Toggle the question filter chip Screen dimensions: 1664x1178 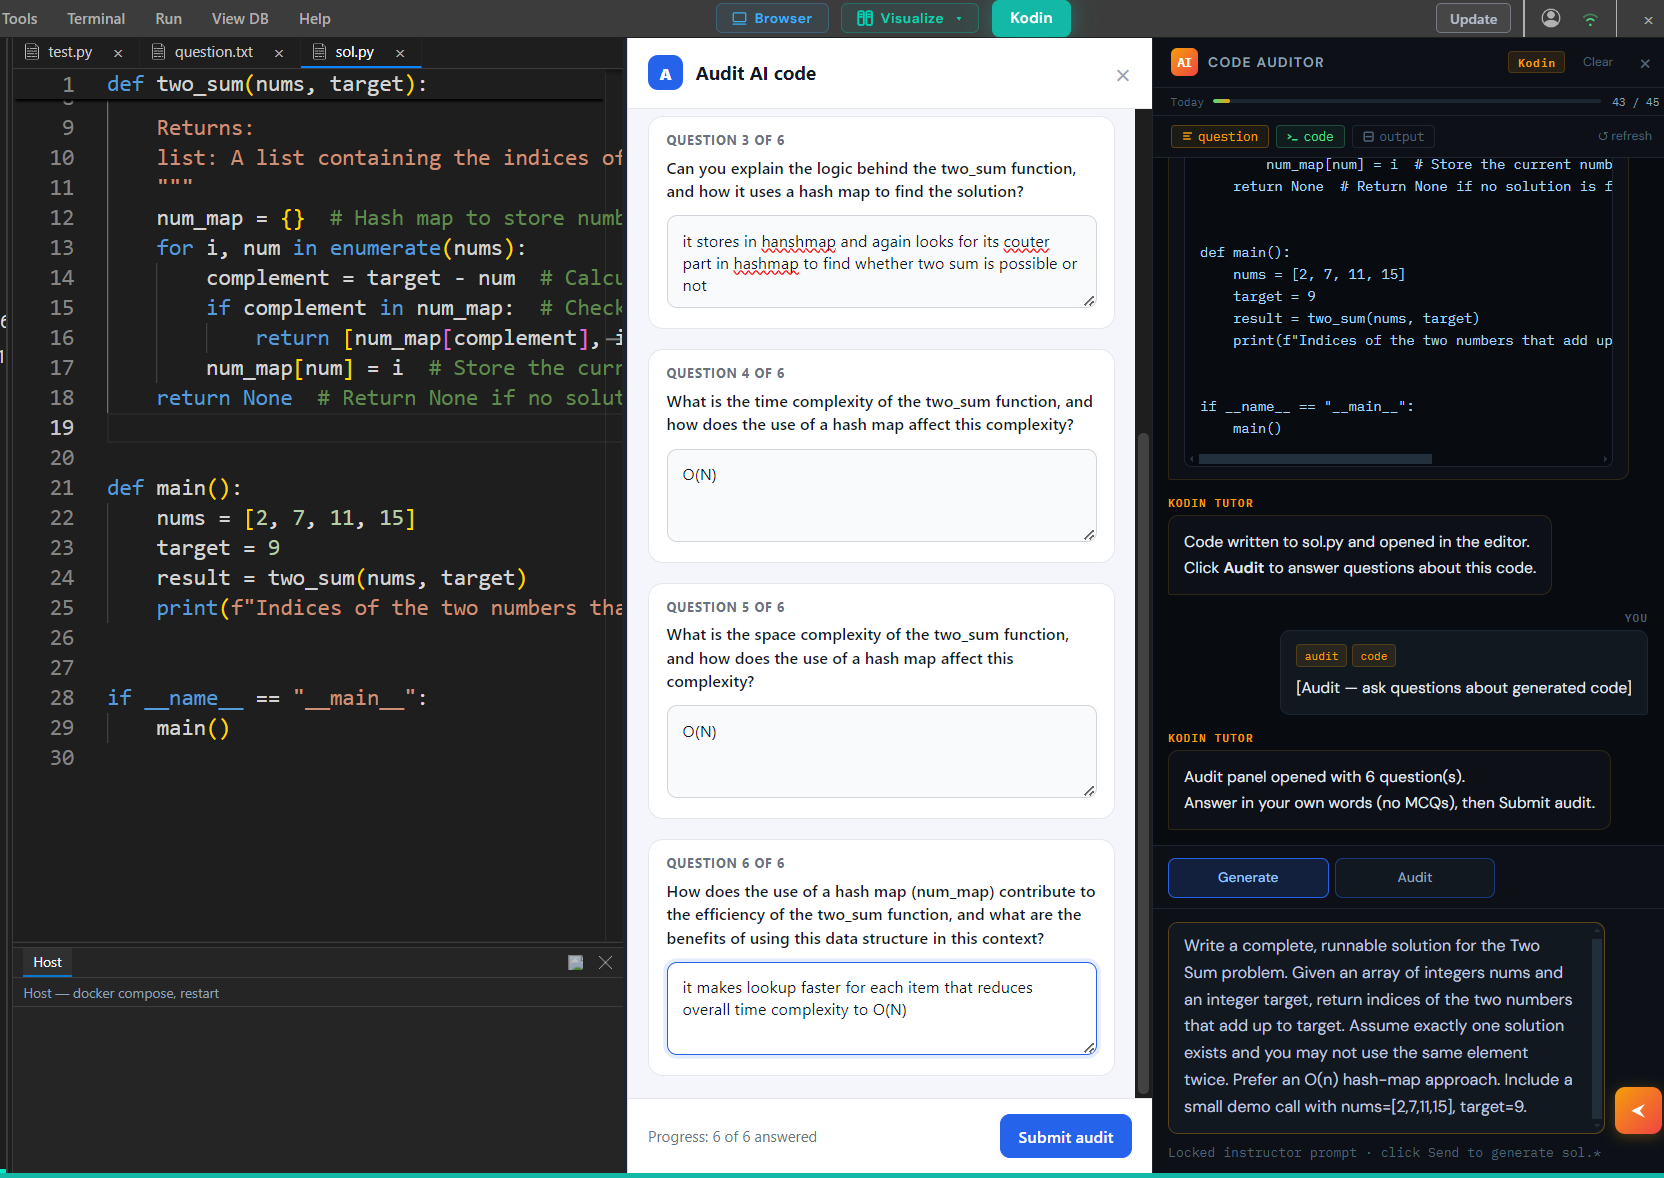tap(1219, 137)
